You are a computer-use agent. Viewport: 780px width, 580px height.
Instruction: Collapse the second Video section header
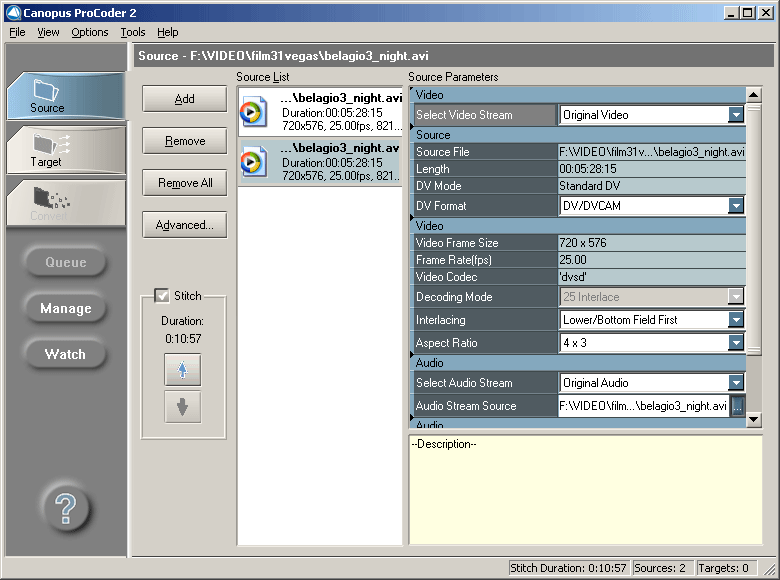click(x=577, y=226)
